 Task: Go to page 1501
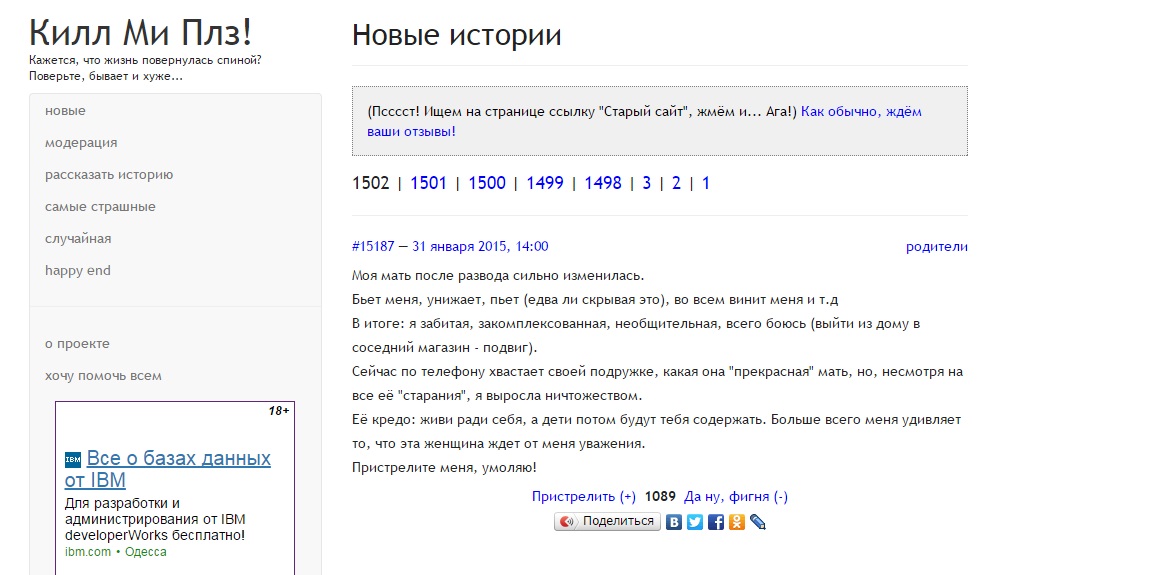point(428,183)
